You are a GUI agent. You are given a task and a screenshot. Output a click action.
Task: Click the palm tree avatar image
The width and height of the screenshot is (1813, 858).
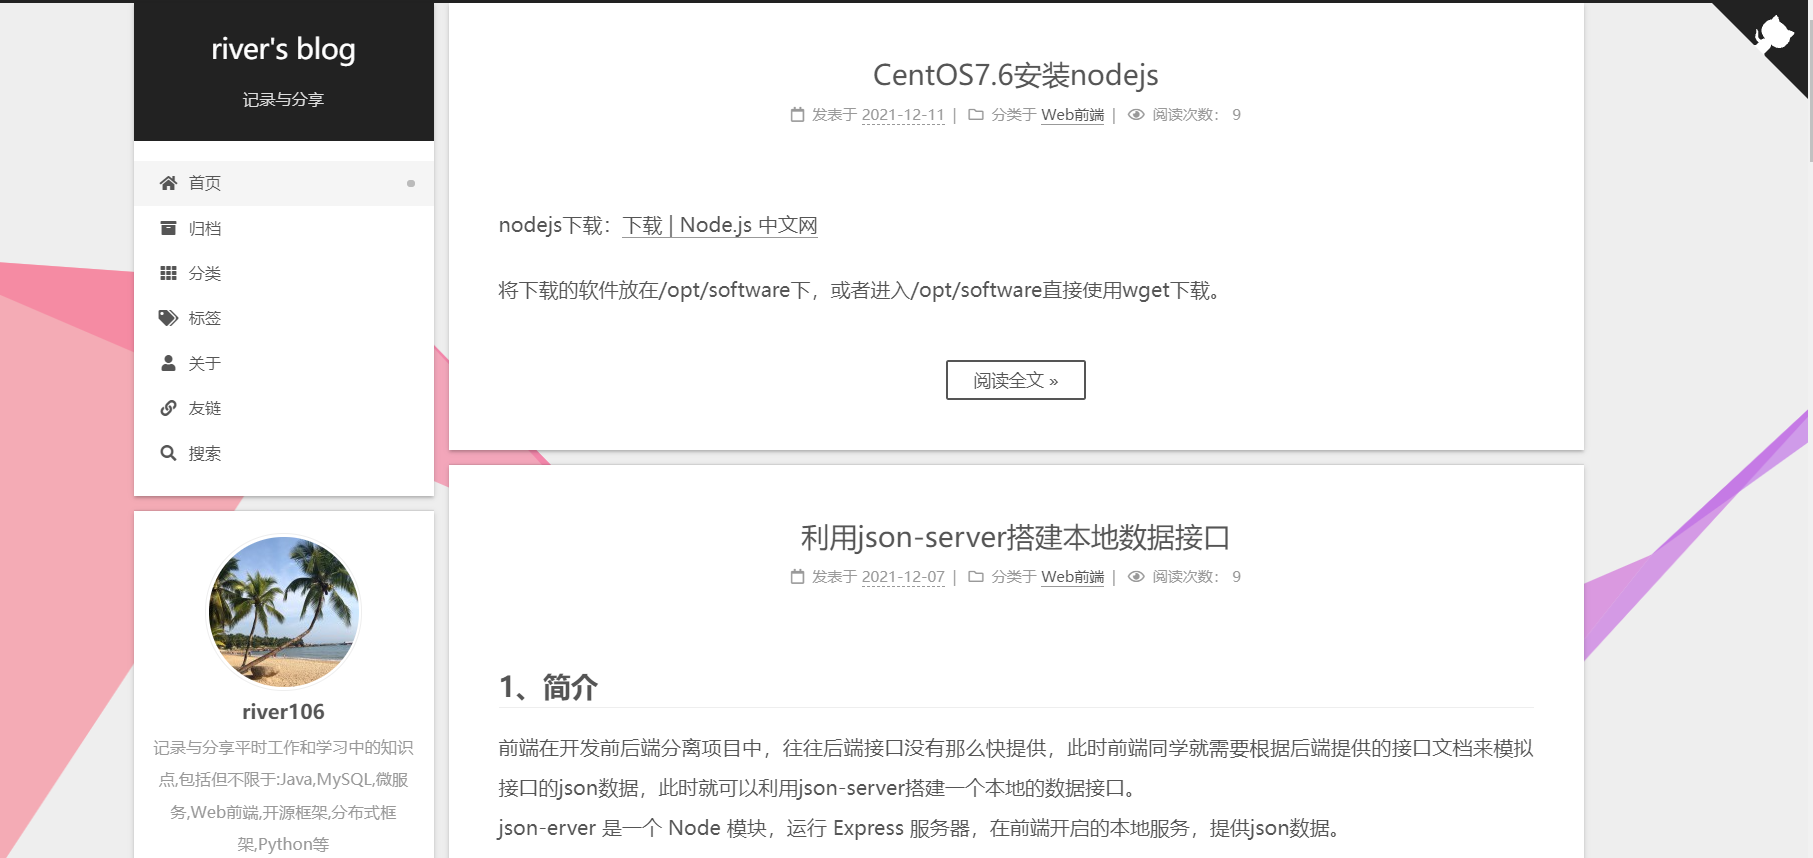pos(284,612)
